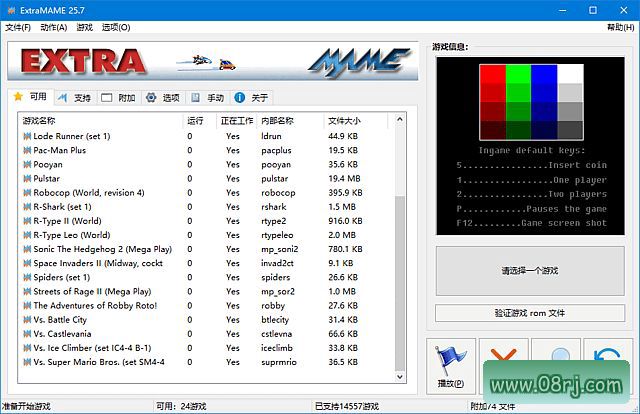Viewport: 640px width, 414px height.
Task: Open the 帮助(H) menu
Action: click(620, 27)
